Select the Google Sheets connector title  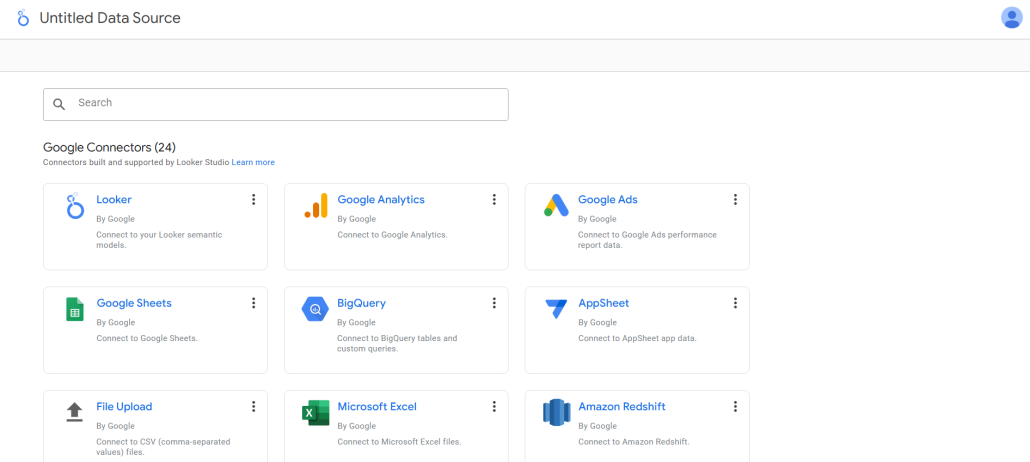click(134, 304)
